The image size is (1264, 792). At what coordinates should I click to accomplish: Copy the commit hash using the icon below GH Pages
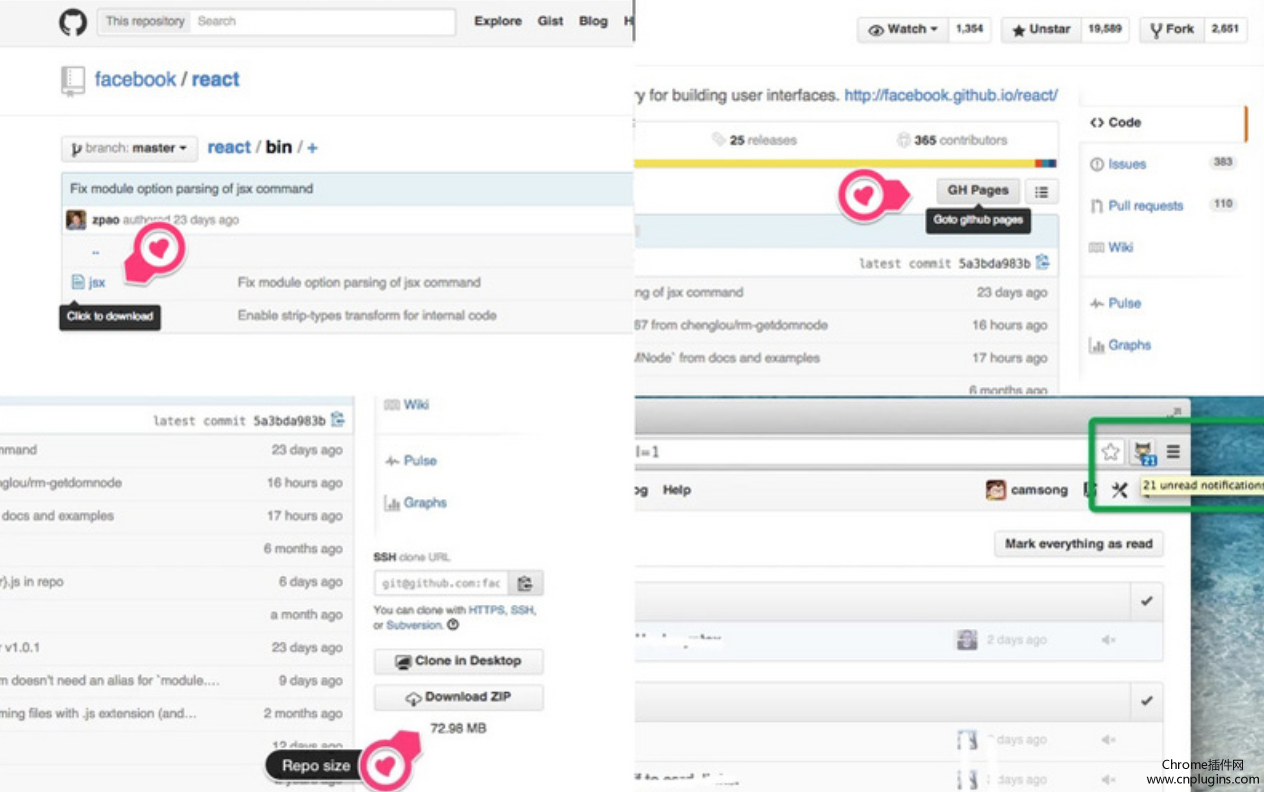[1042, 263]
